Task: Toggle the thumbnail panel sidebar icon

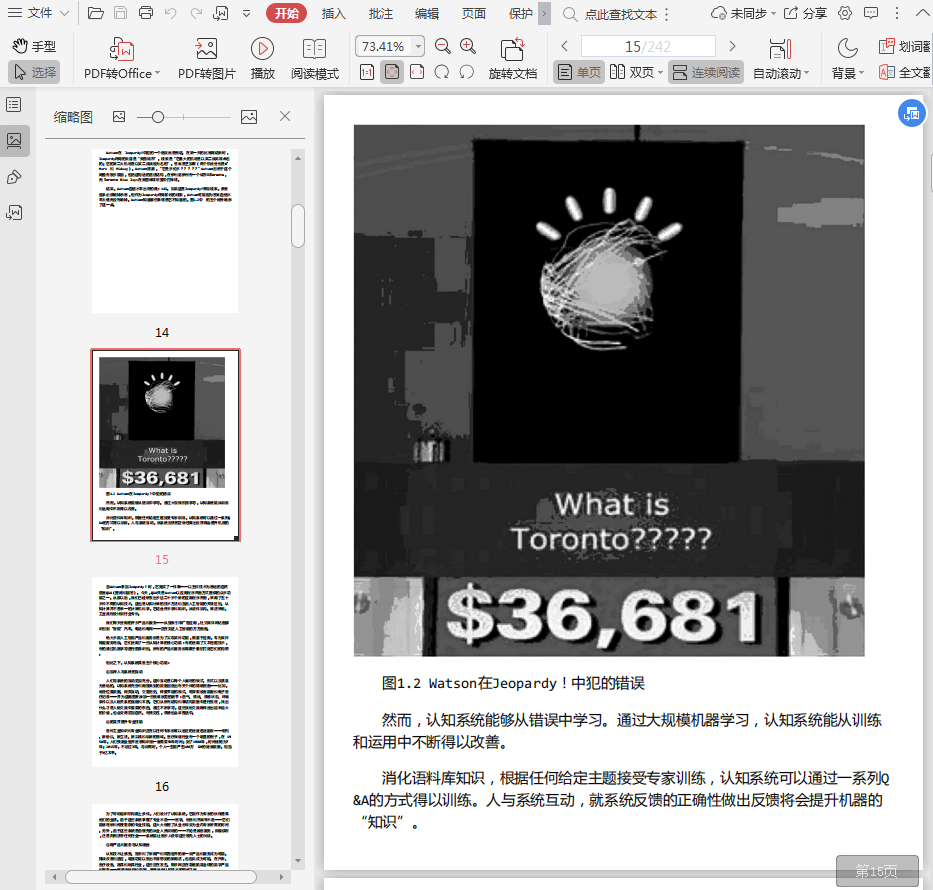Action: [14, 140]
